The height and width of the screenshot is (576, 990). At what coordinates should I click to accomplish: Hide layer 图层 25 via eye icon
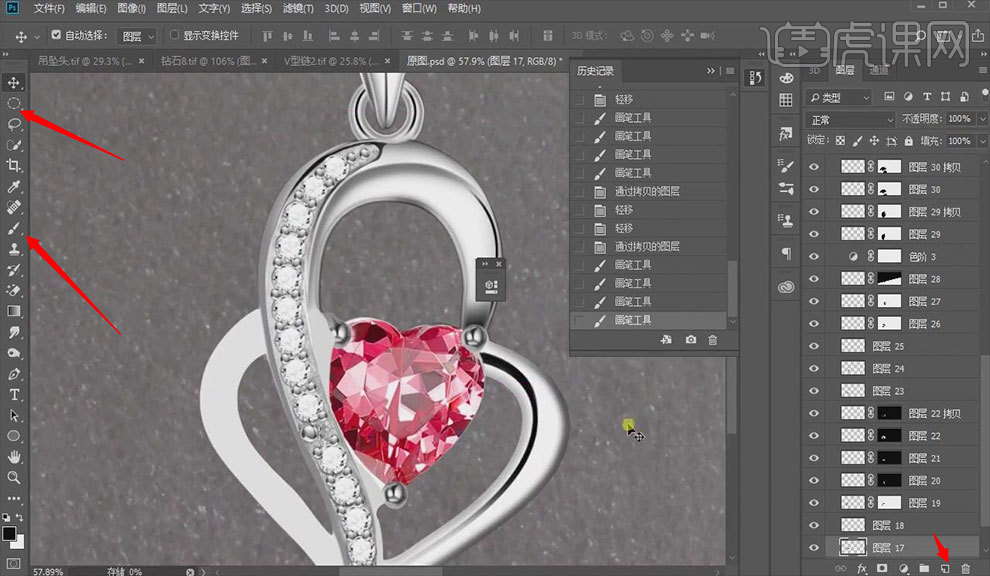[x=813, y=346]
